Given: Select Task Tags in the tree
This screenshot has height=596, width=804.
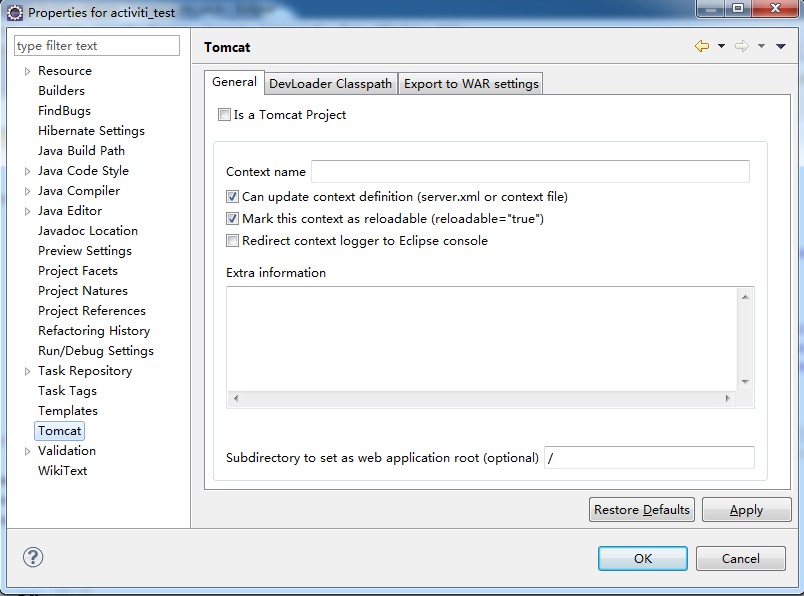Looking at the screenshot, I should point(67,391).
